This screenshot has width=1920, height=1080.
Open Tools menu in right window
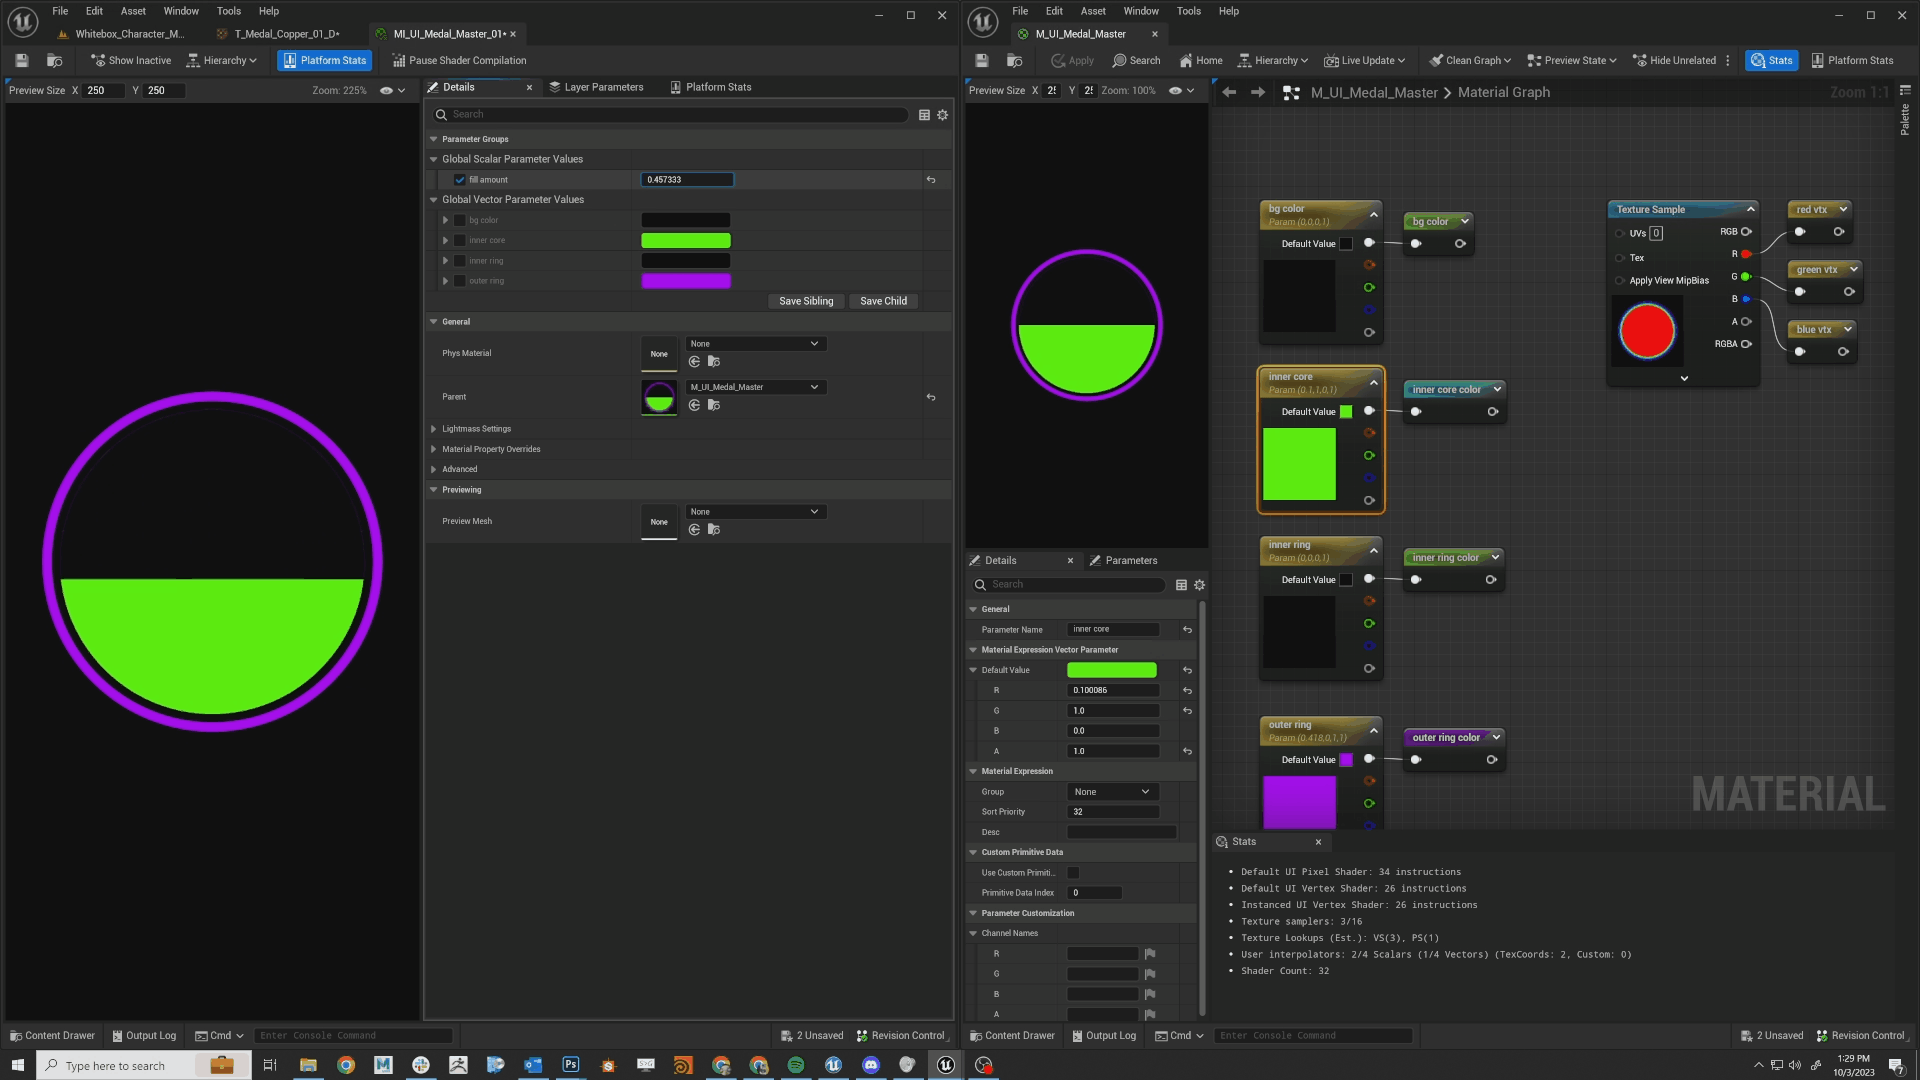1189,11
